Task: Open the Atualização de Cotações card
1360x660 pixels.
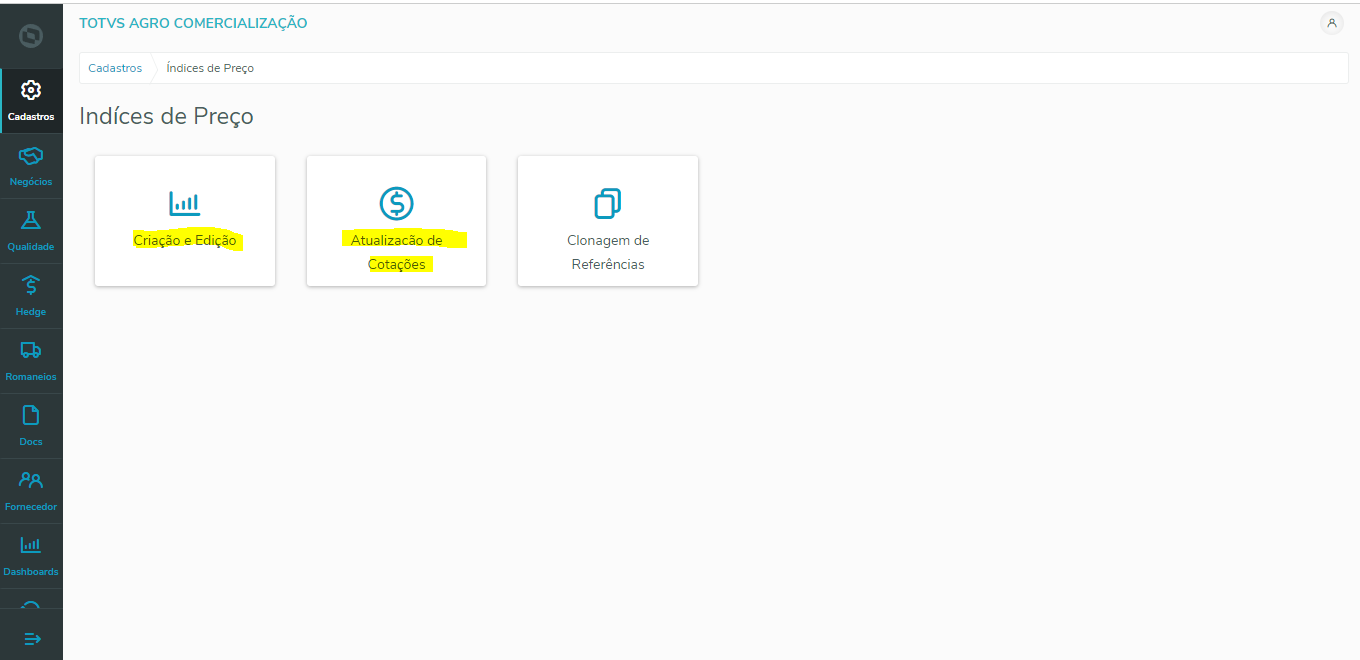Action: tap(396, 221)
